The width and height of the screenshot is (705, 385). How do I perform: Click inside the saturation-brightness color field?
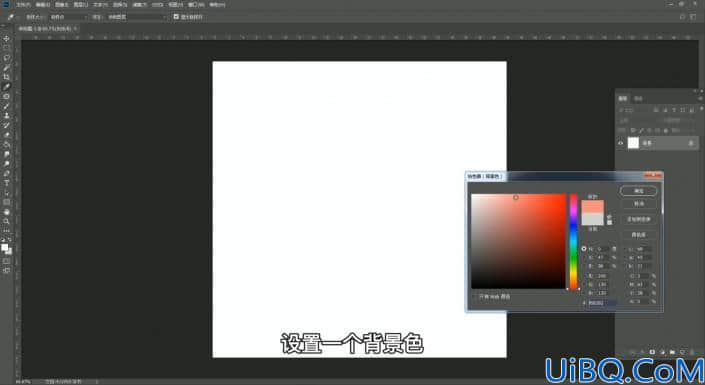pos(518,241)
